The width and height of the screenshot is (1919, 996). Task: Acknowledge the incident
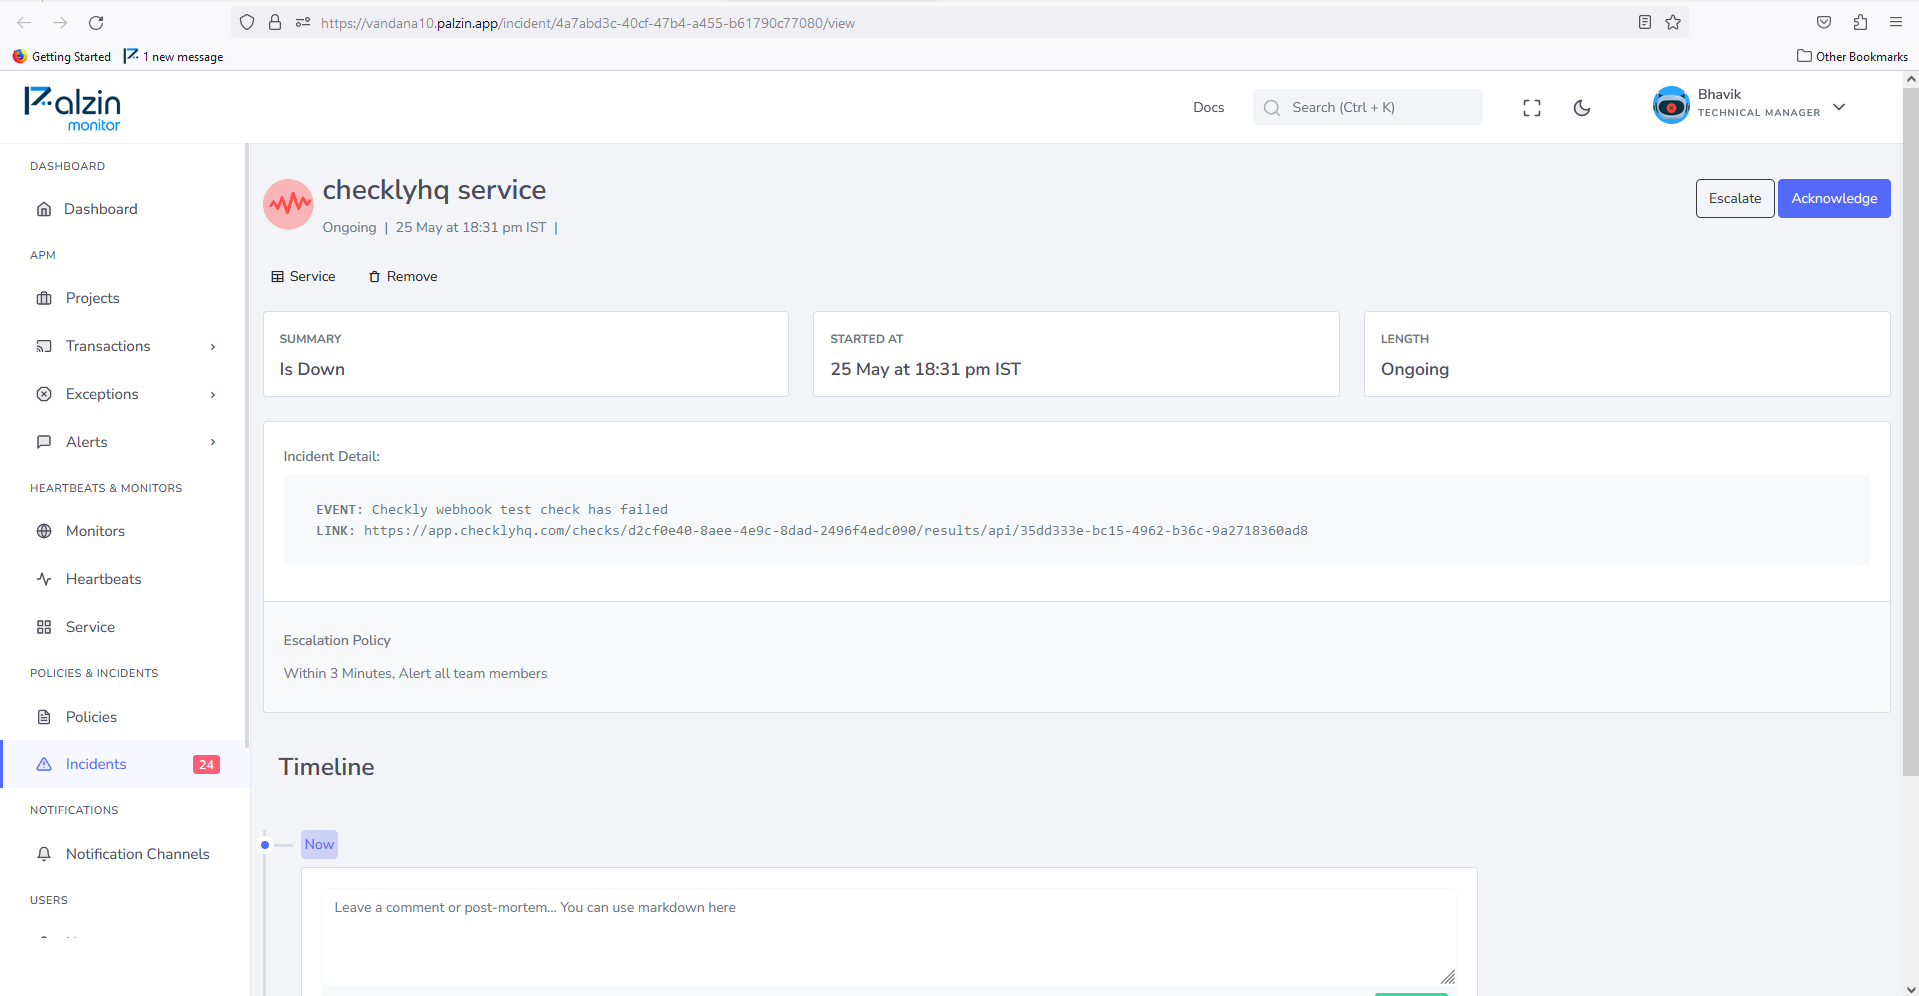pyautogui.click(x=1834, y=198)
